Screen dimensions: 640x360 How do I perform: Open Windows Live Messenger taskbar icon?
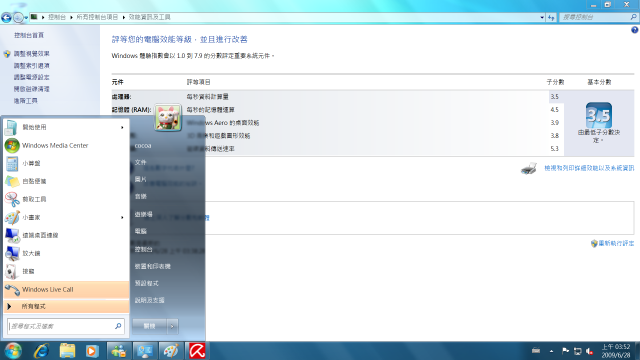[119, 351]
